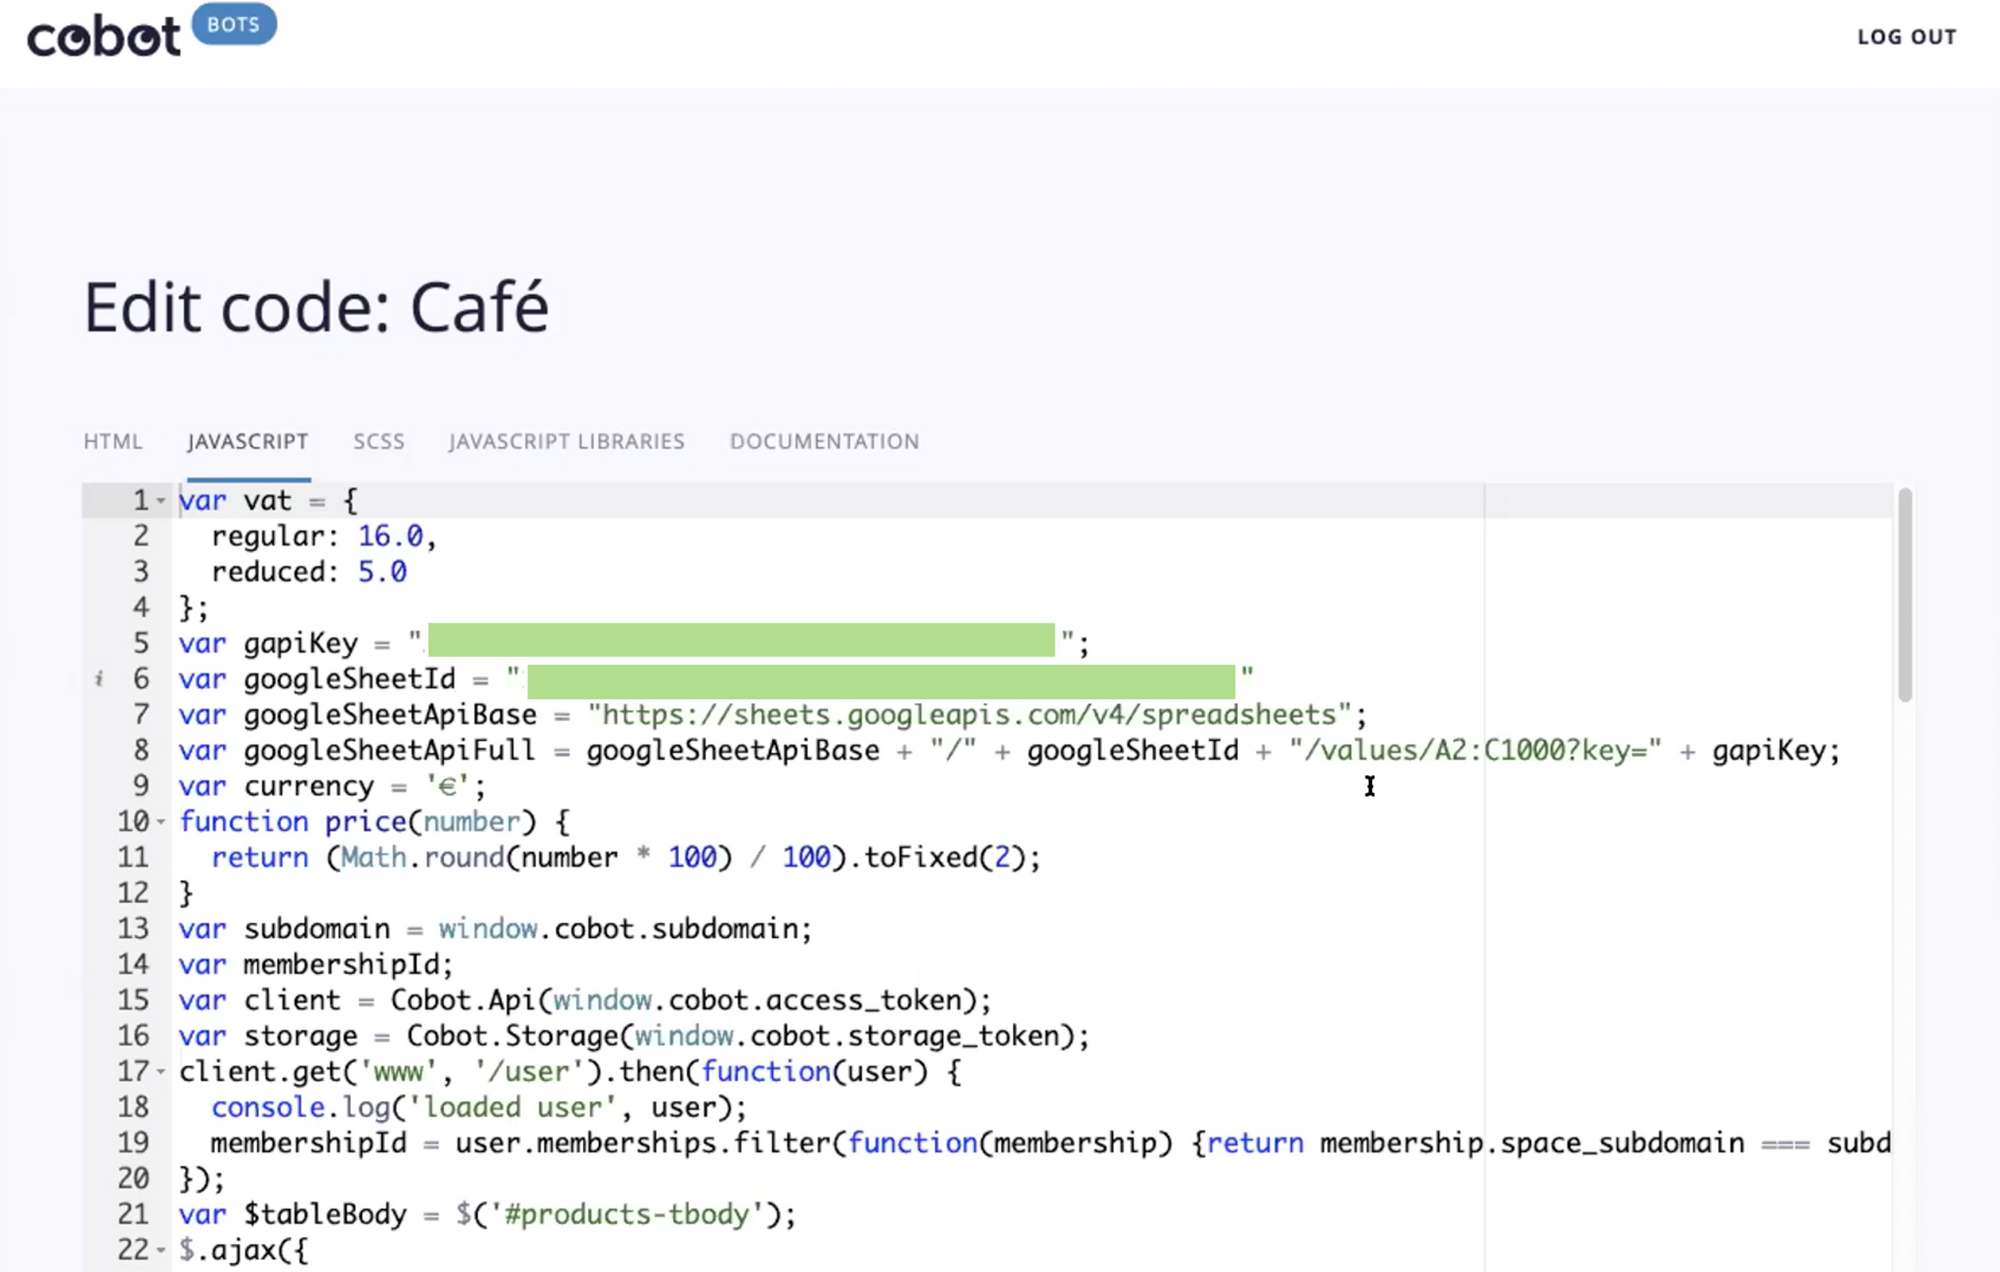Switch to the HTML tab
Screen dimensions: 2000x1272
click(113, 441)
